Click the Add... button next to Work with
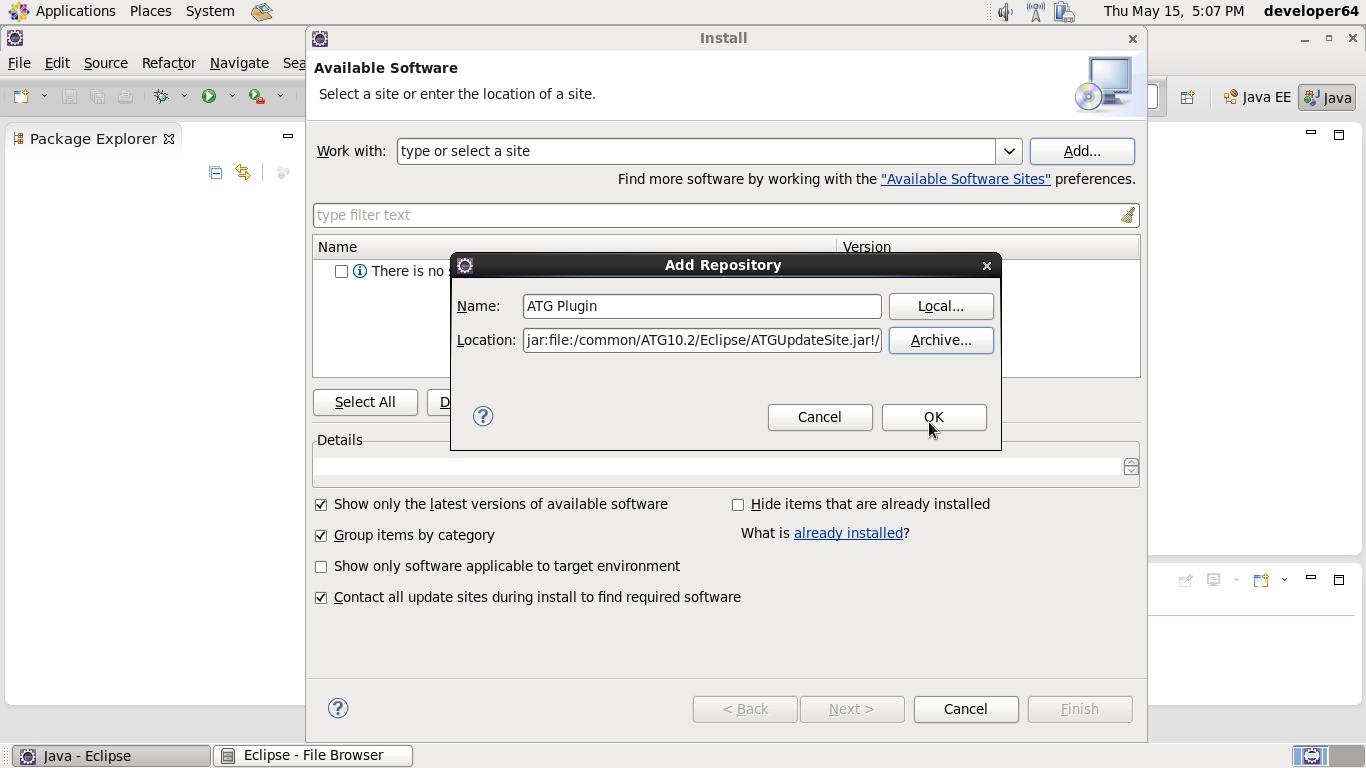 [x=1082, y=151]
